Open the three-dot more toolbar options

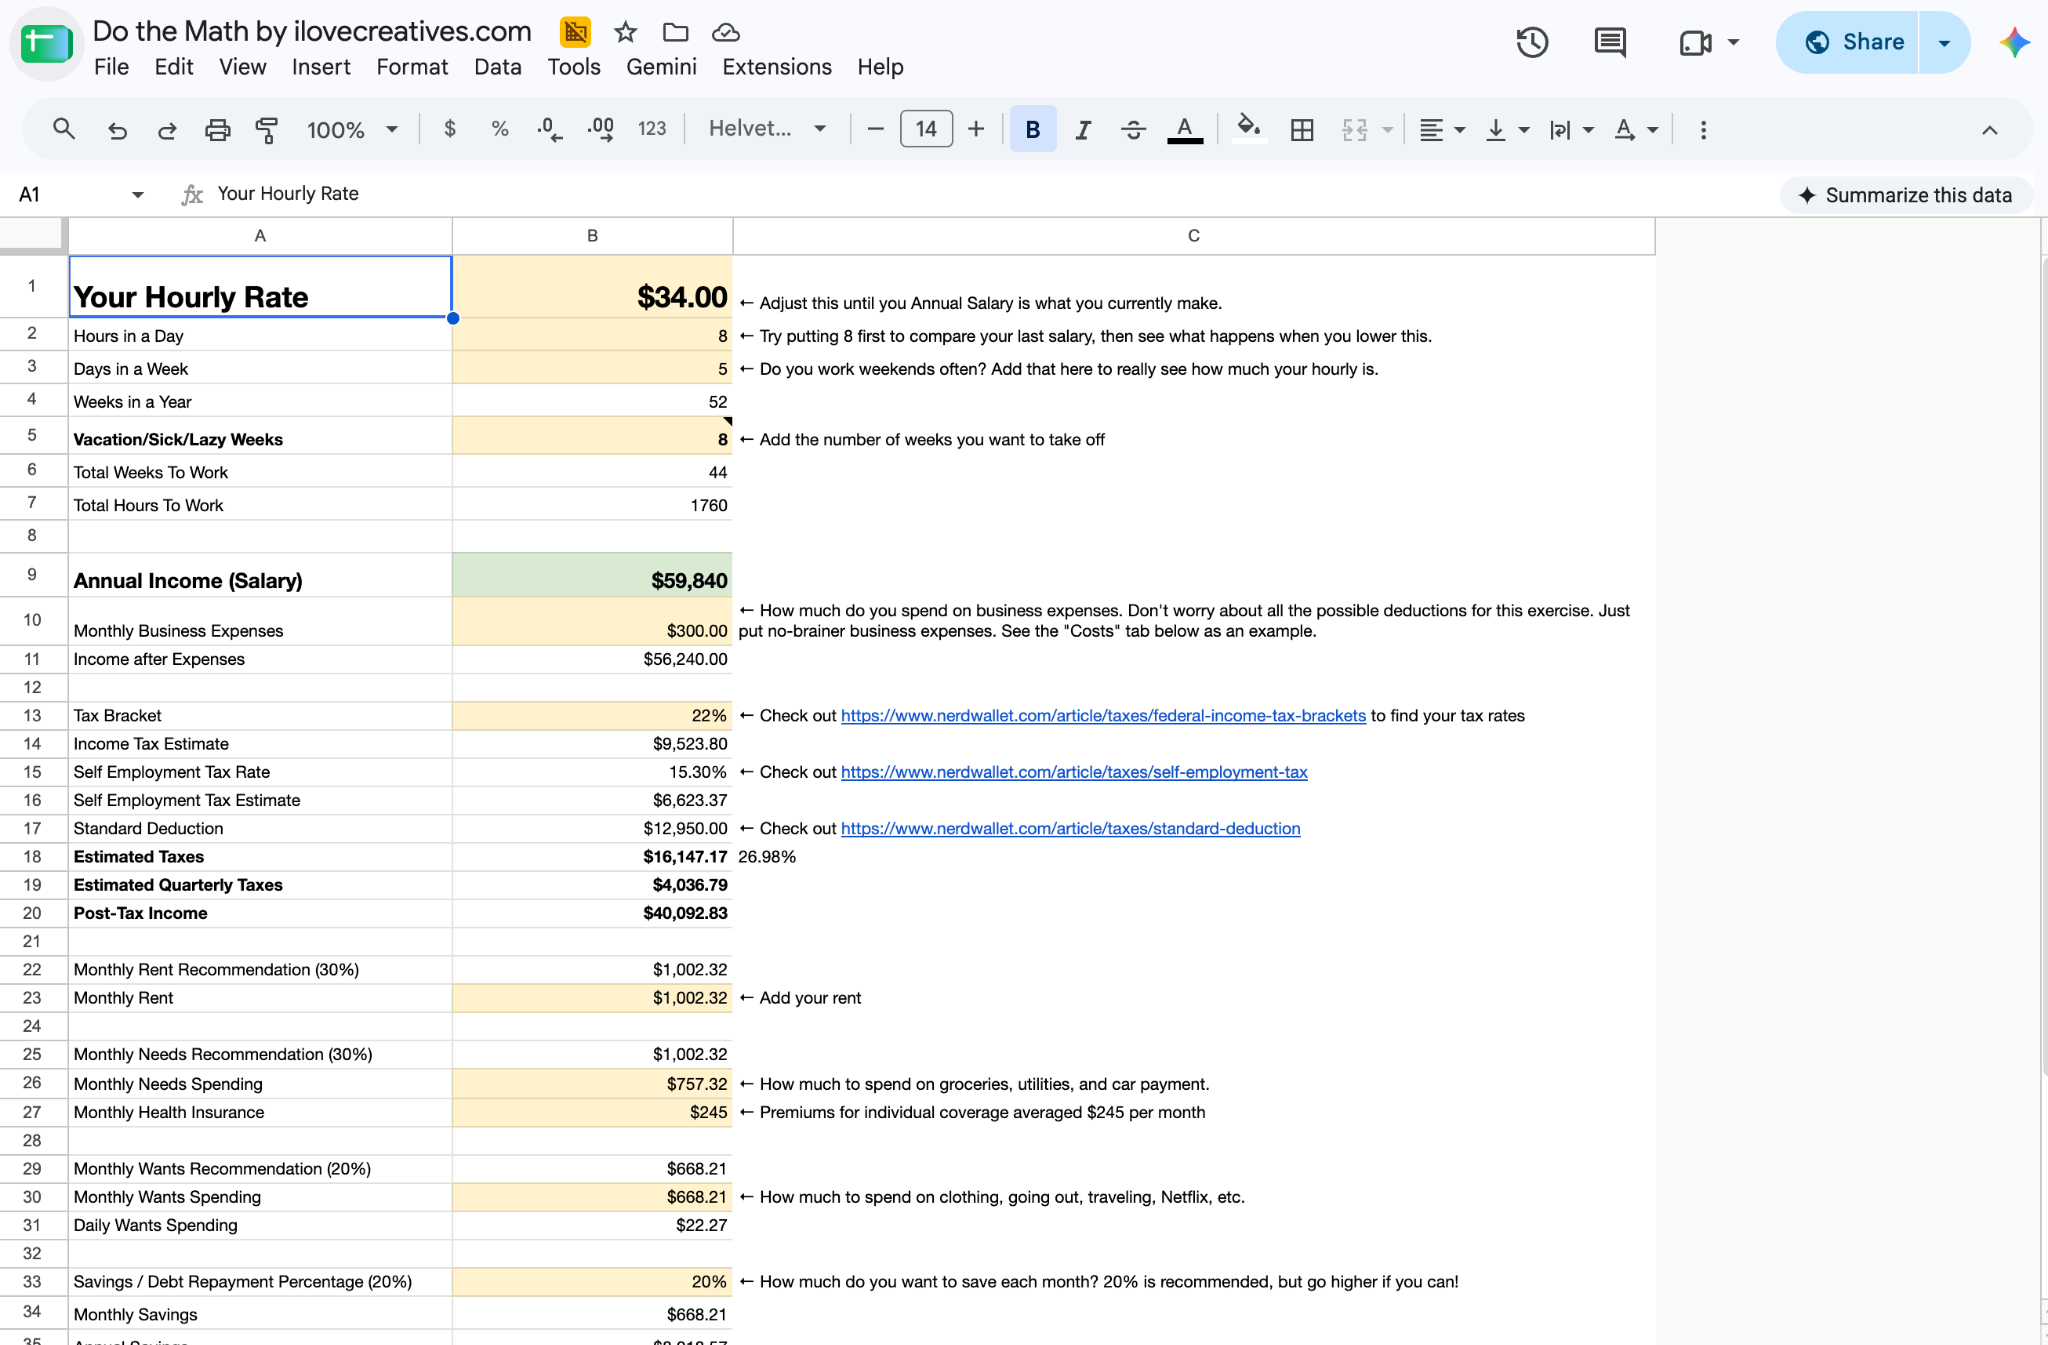(1703, 129)
